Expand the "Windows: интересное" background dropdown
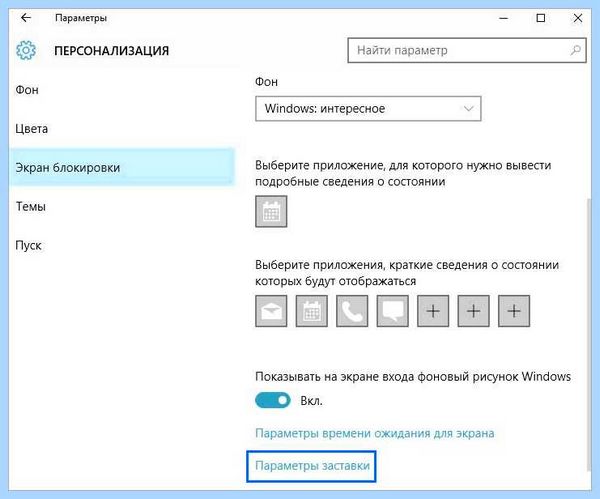The image size is (600, 499). [368, 109]
